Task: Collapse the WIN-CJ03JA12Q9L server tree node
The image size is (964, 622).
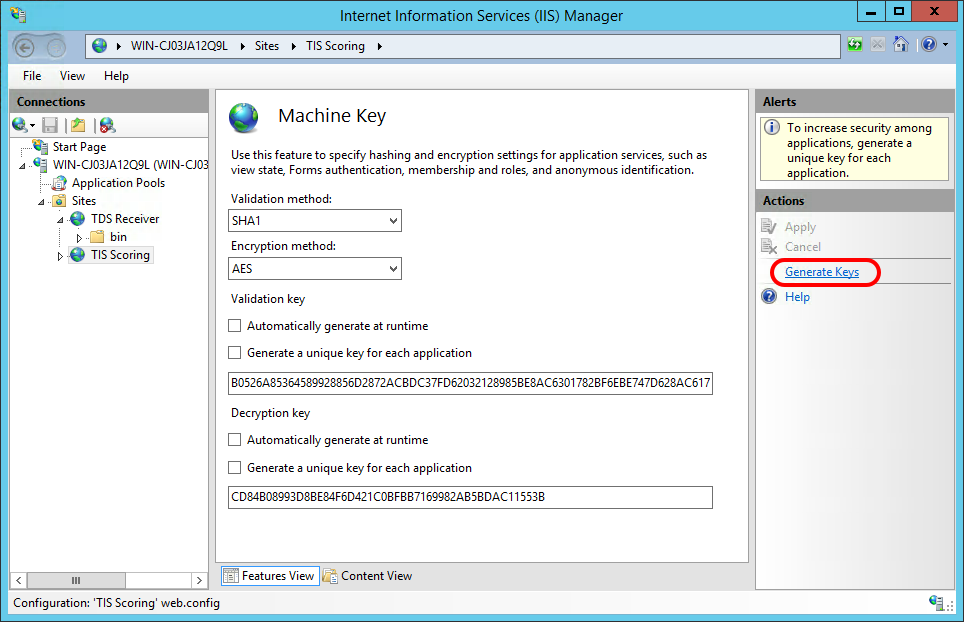Action: (23, 166)
